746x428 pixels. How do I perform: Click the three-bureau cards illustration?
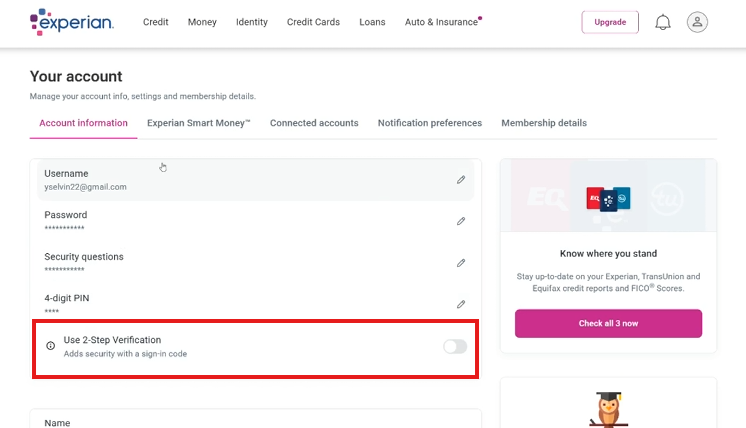608,199
